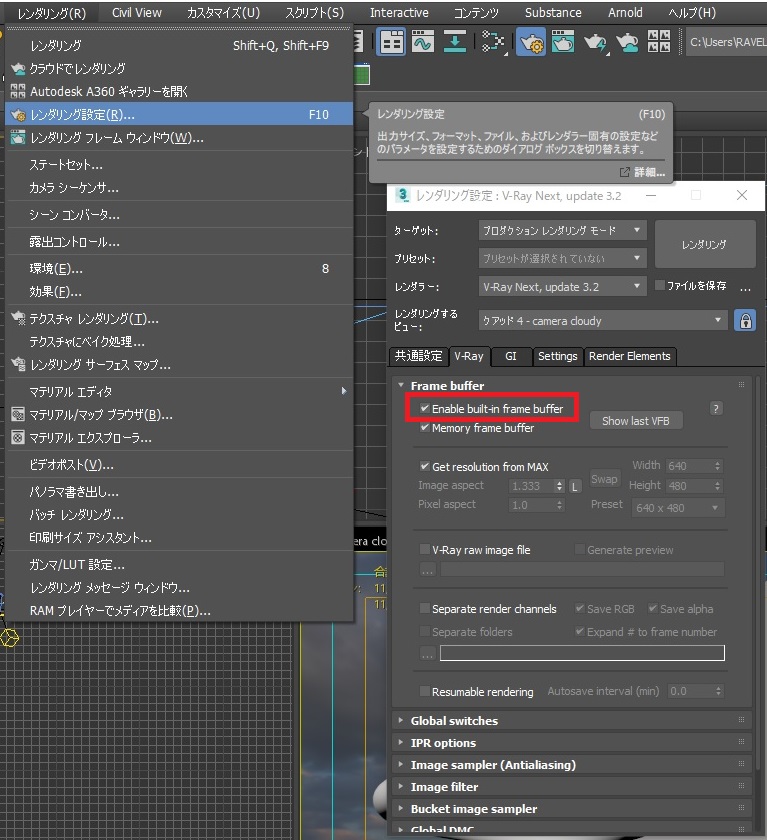Open the Curve Editor toolbar icon
Viewport: 767px width, 840px height.
[x=423, y=42]
